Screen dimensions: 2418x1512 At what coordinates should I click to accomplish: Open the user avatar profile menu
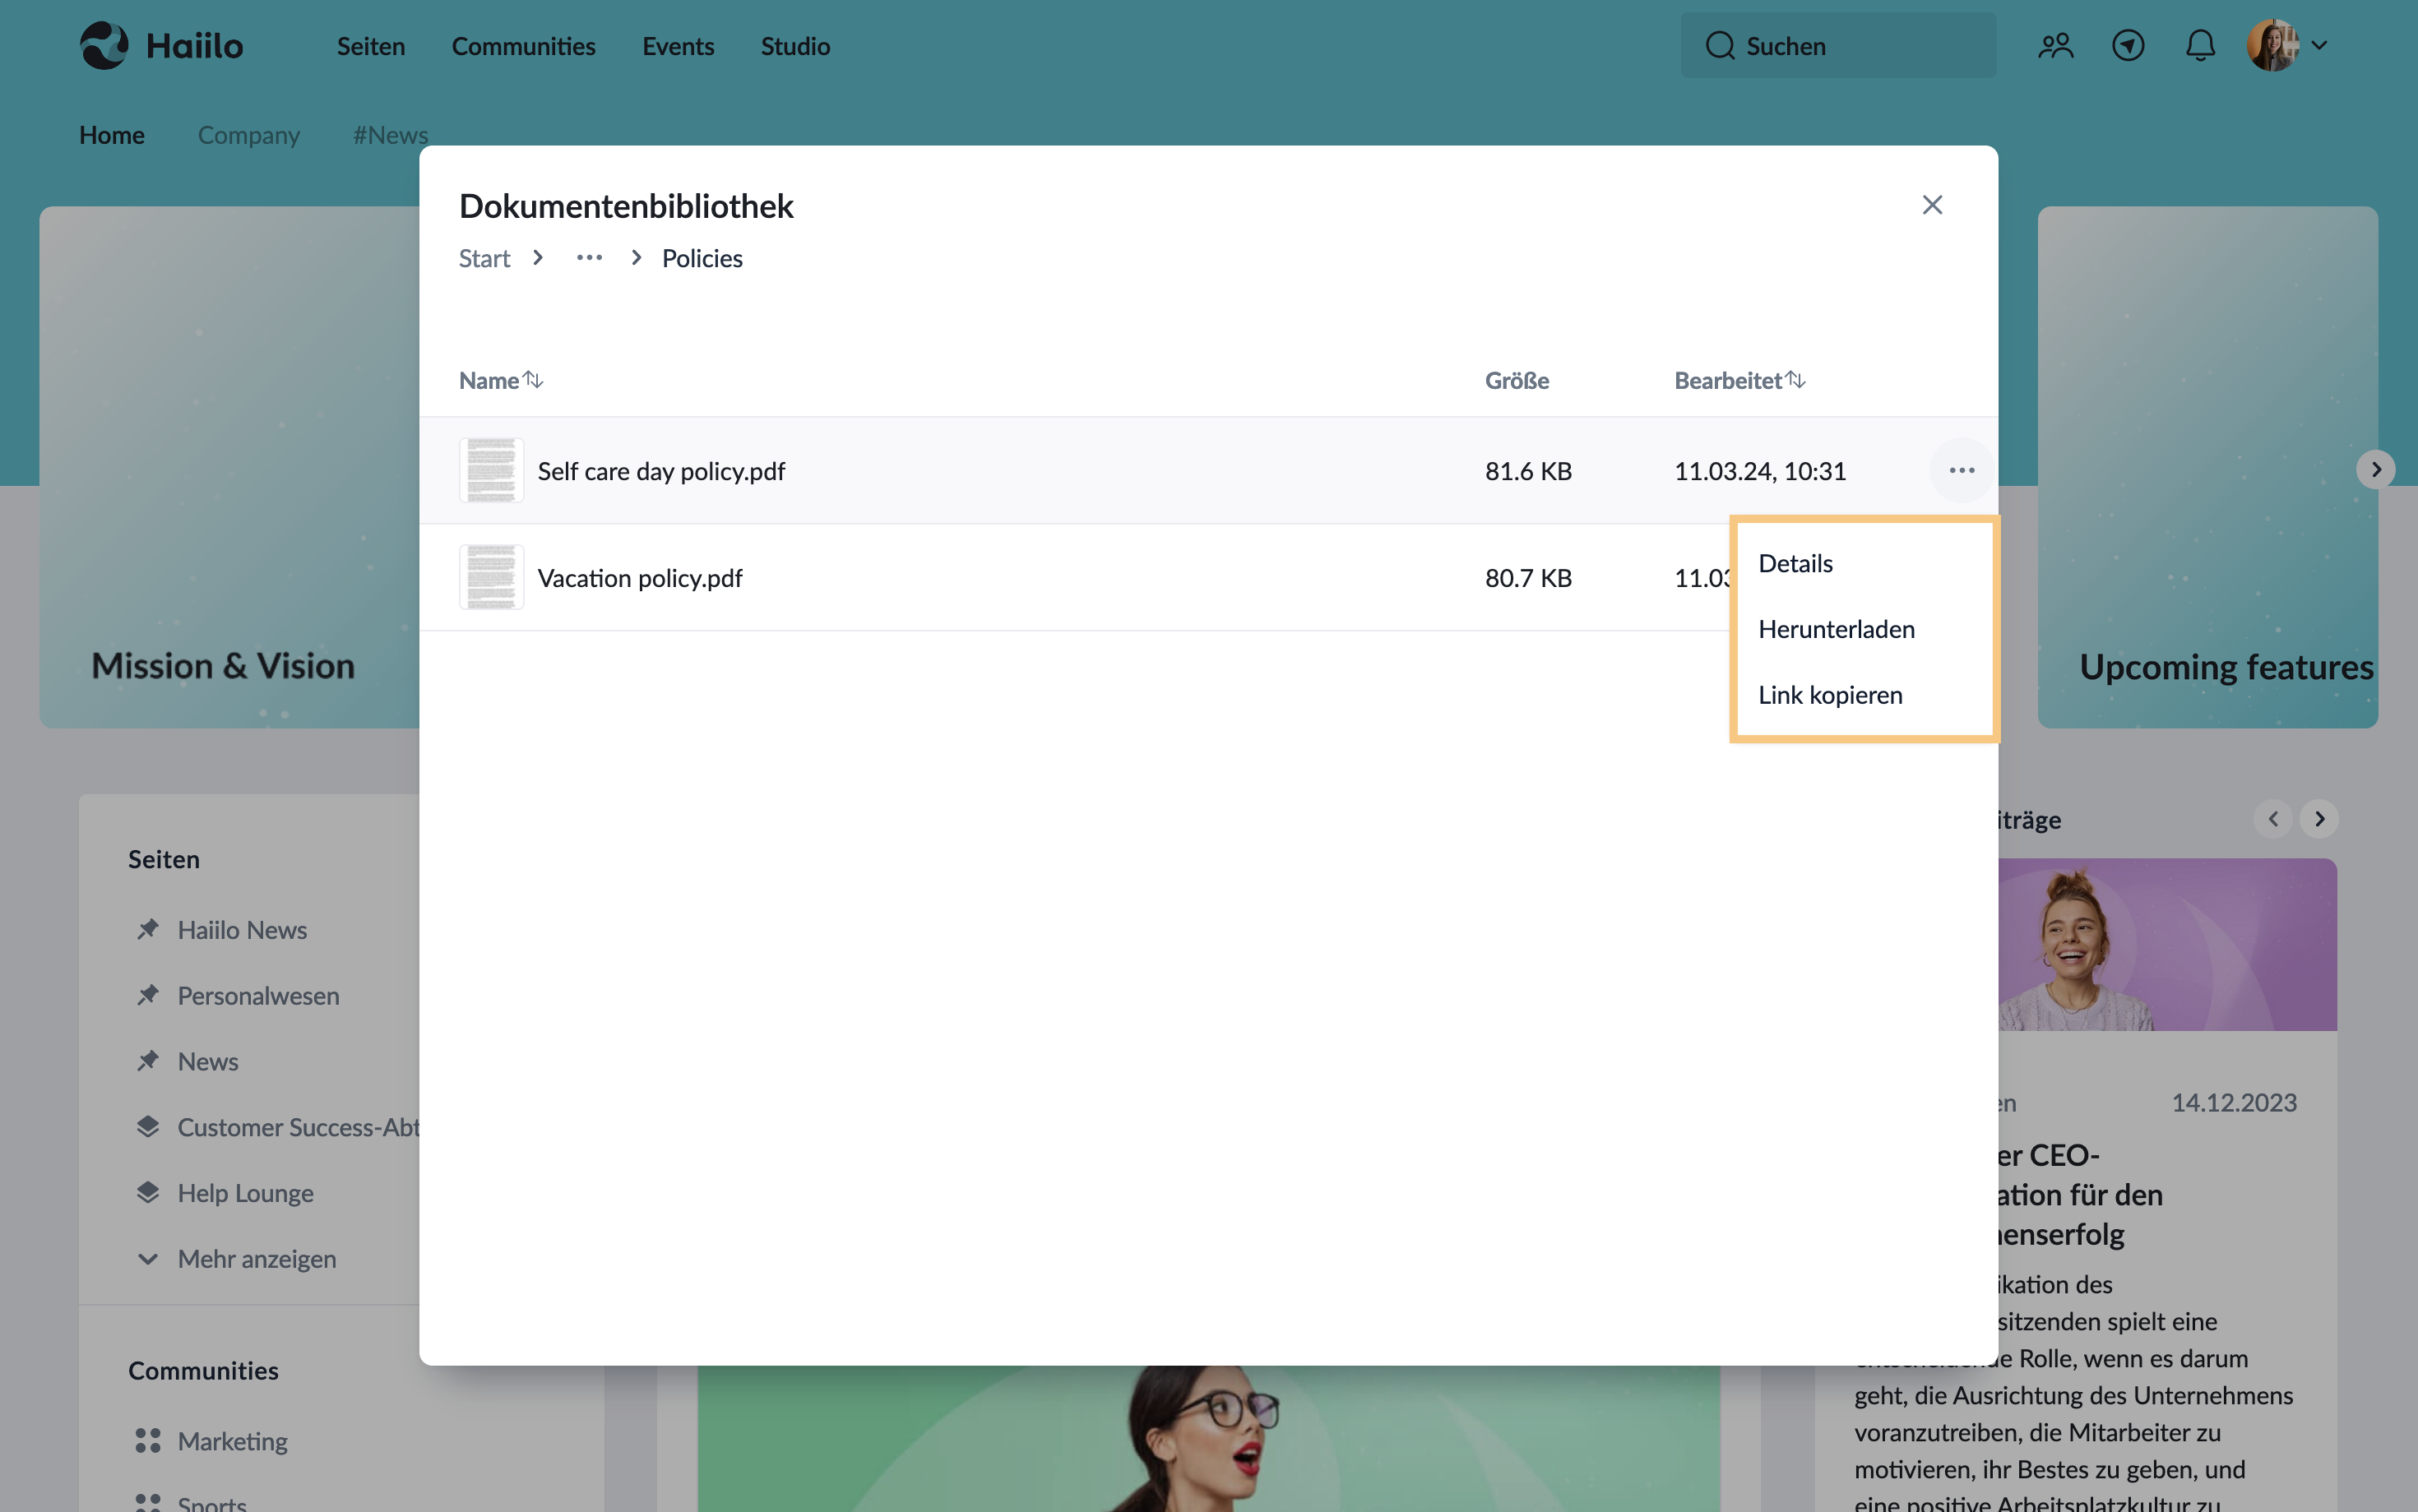pyautogui.click(x=2272, y=46)
